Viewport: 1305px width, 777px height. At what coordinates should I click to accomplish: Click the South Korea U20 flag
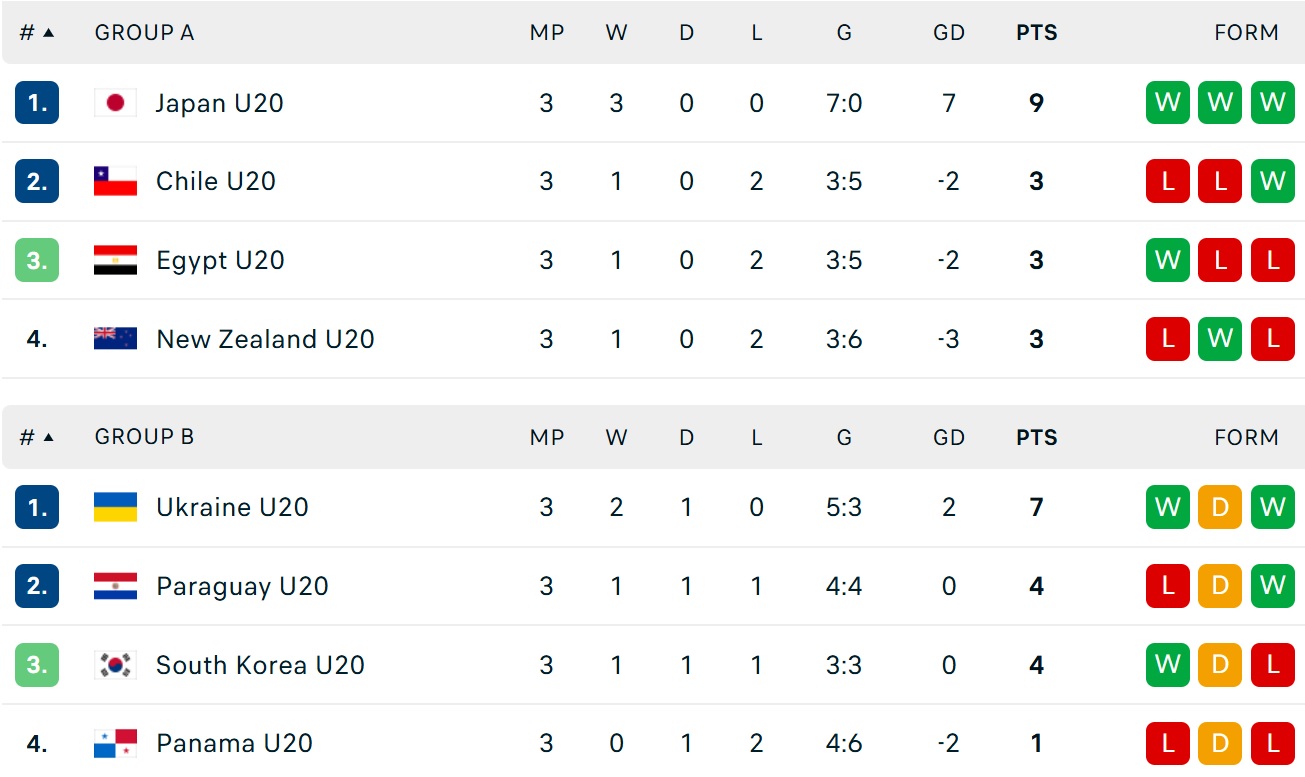click(115, 665)
